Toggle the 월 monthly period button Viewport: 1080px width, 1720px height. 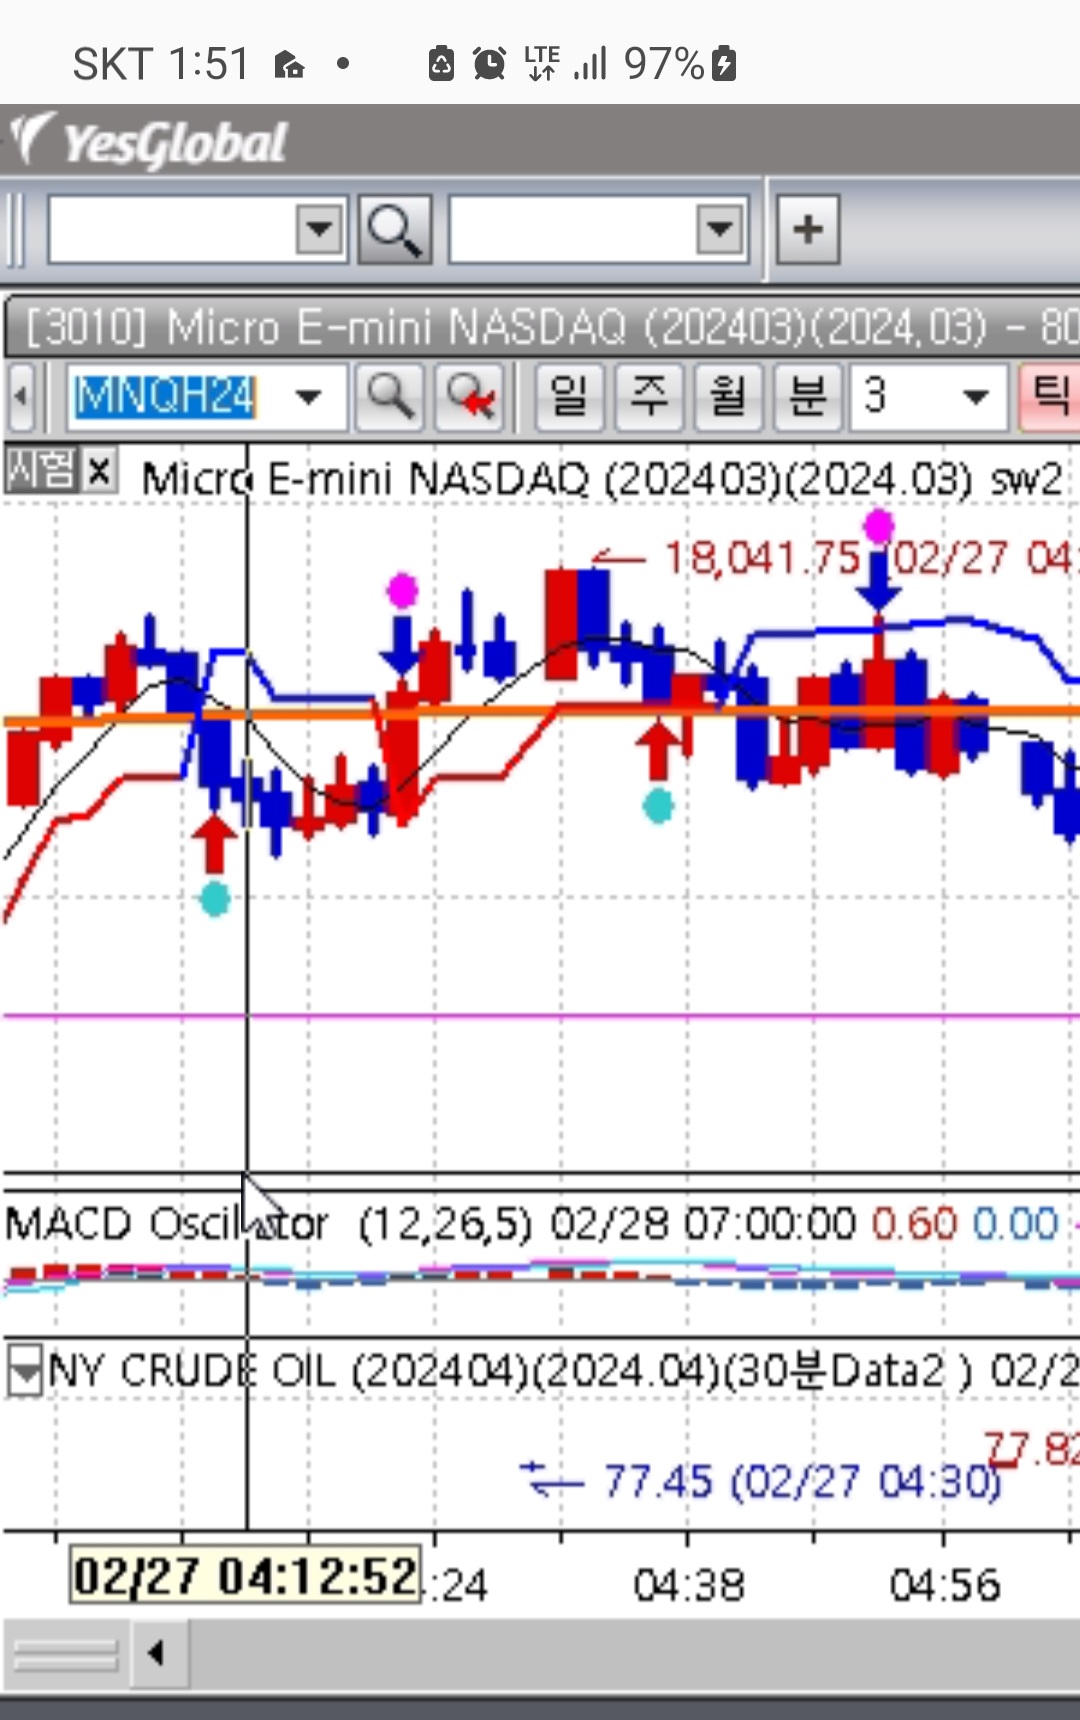(728, 397)
